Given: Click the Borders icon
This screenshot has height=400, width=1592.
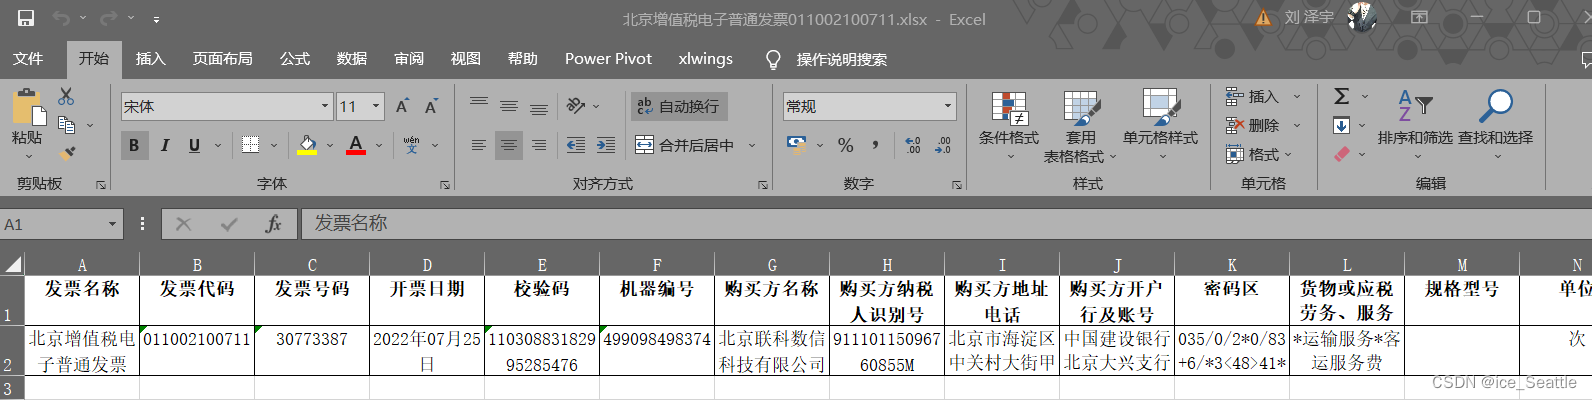Looking at the screenshot, I should [251, 145].
